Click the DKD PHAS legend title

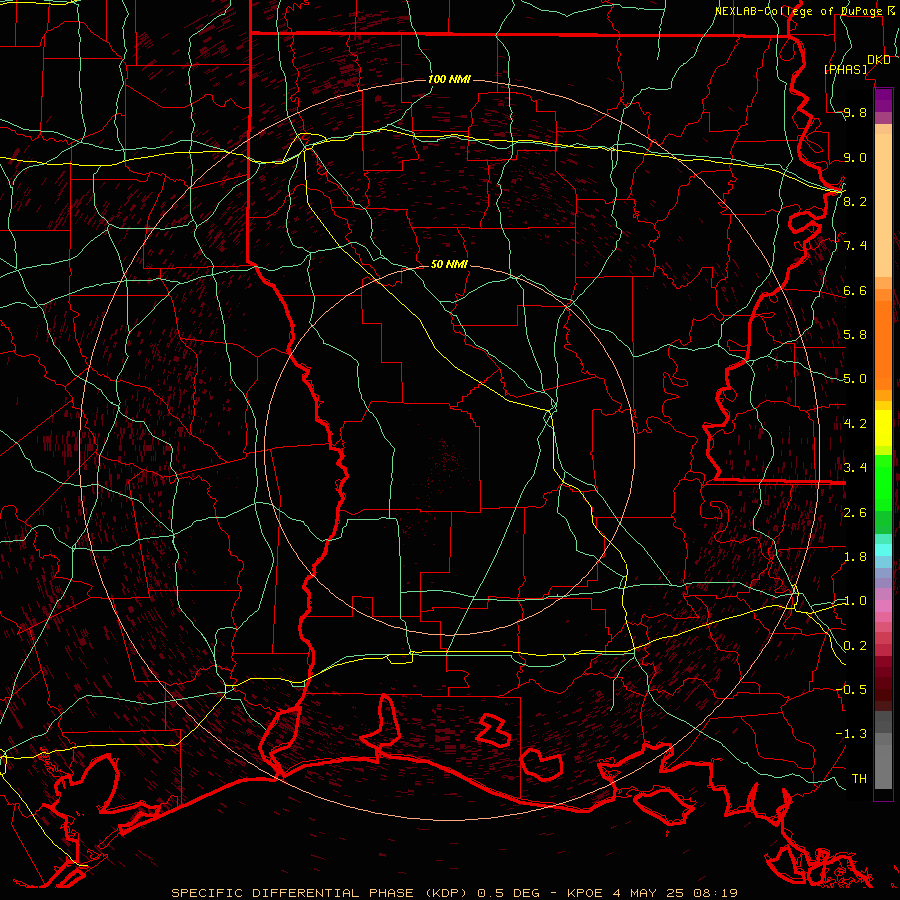857,64
